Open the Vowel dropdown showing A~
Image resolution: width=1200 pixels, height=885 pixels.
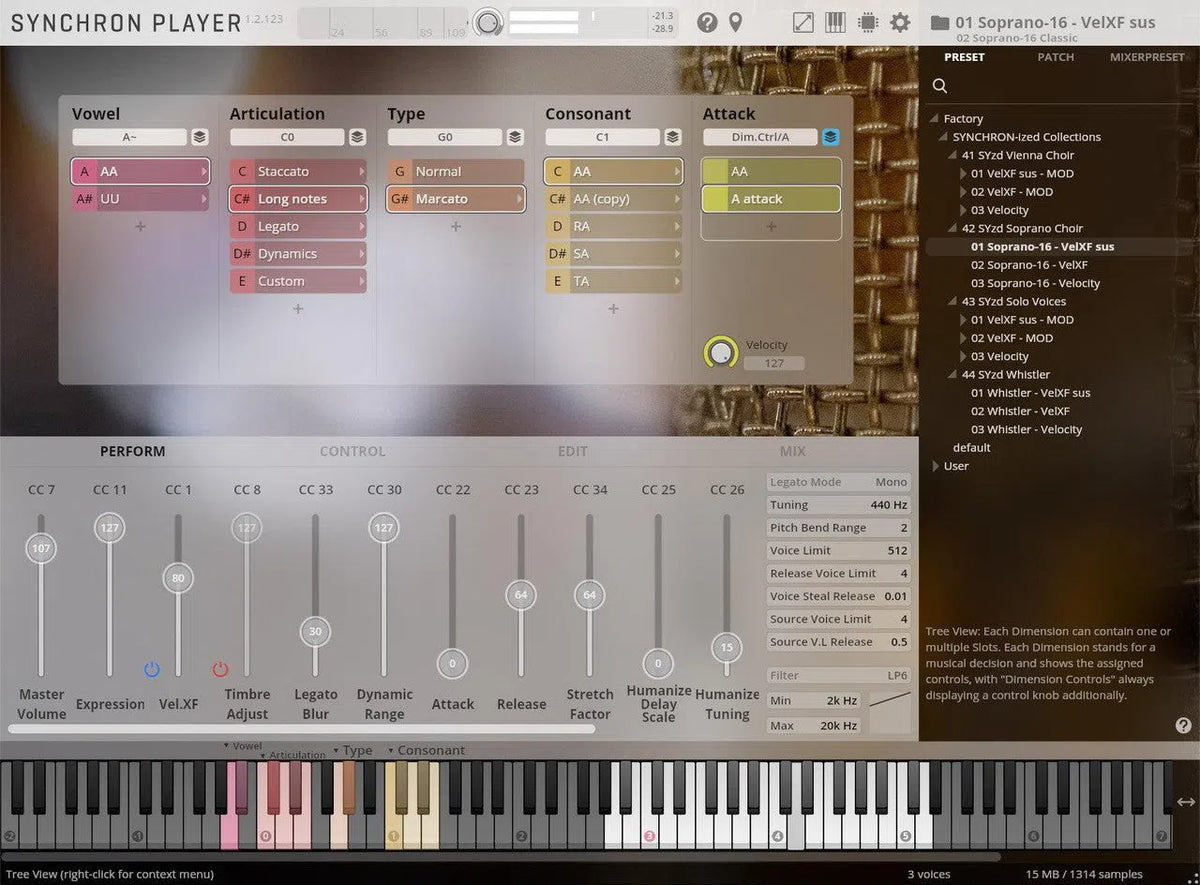130,136
